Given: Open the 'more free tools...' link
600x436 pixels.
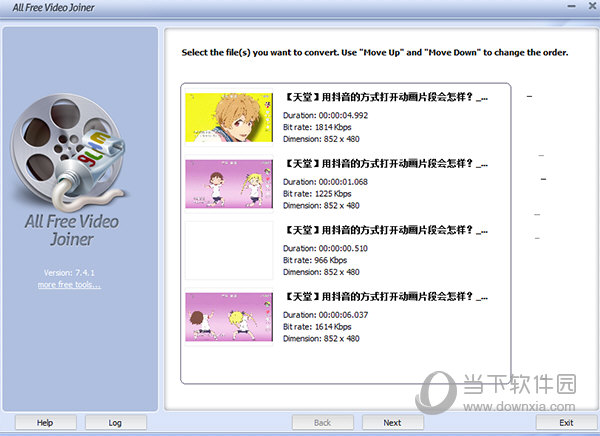Looking at the screenshot, I should coord(69,284).
